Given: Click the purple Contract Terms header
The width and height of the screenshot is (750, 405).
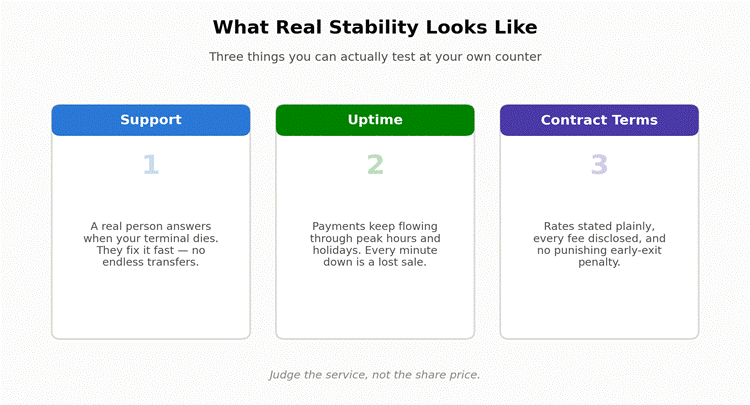Looking at the screenshot, I should (599, 120).
